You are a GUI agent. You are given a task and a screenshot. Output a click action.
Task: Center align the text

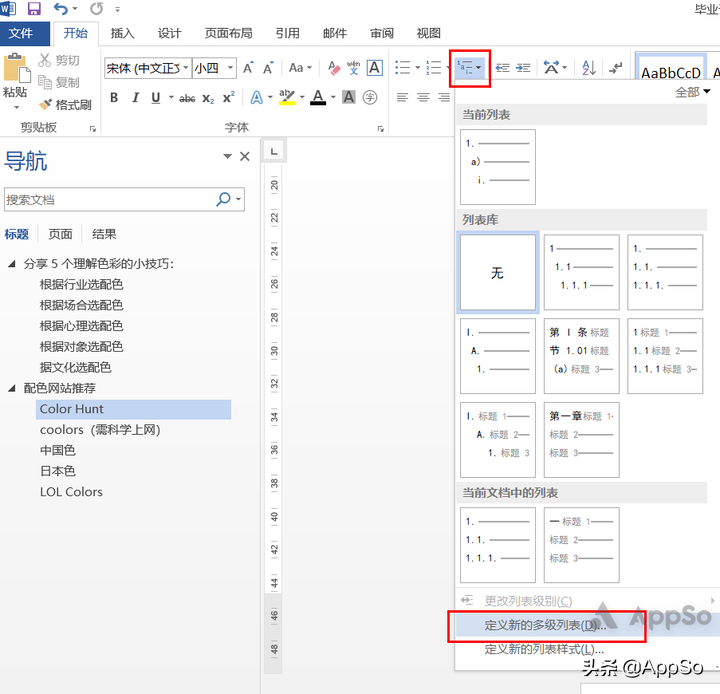pyautogui.click(x=423, y=97)
